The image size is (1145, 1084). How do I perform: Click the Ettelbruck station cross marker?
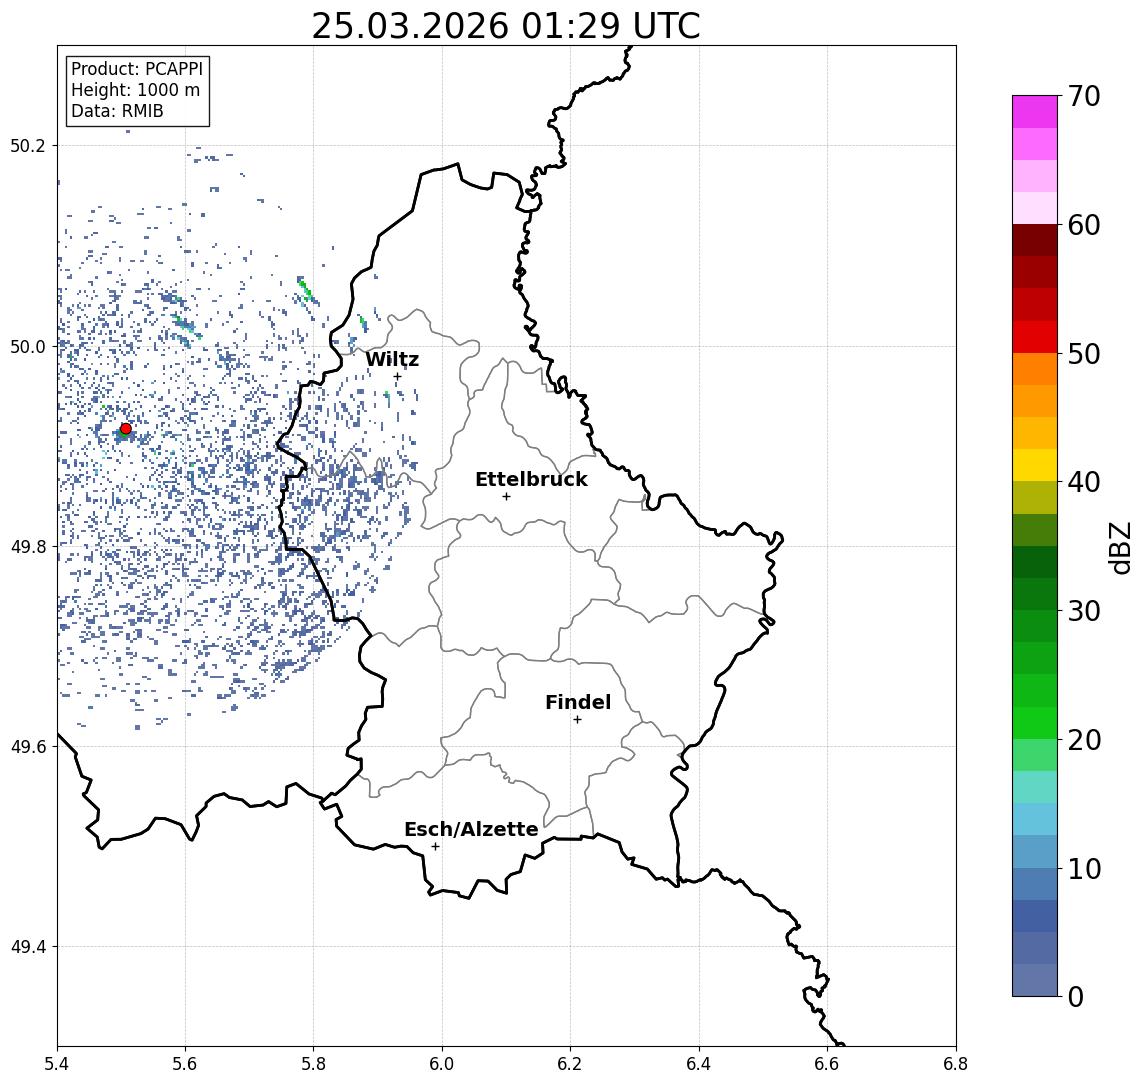point(506,497)
